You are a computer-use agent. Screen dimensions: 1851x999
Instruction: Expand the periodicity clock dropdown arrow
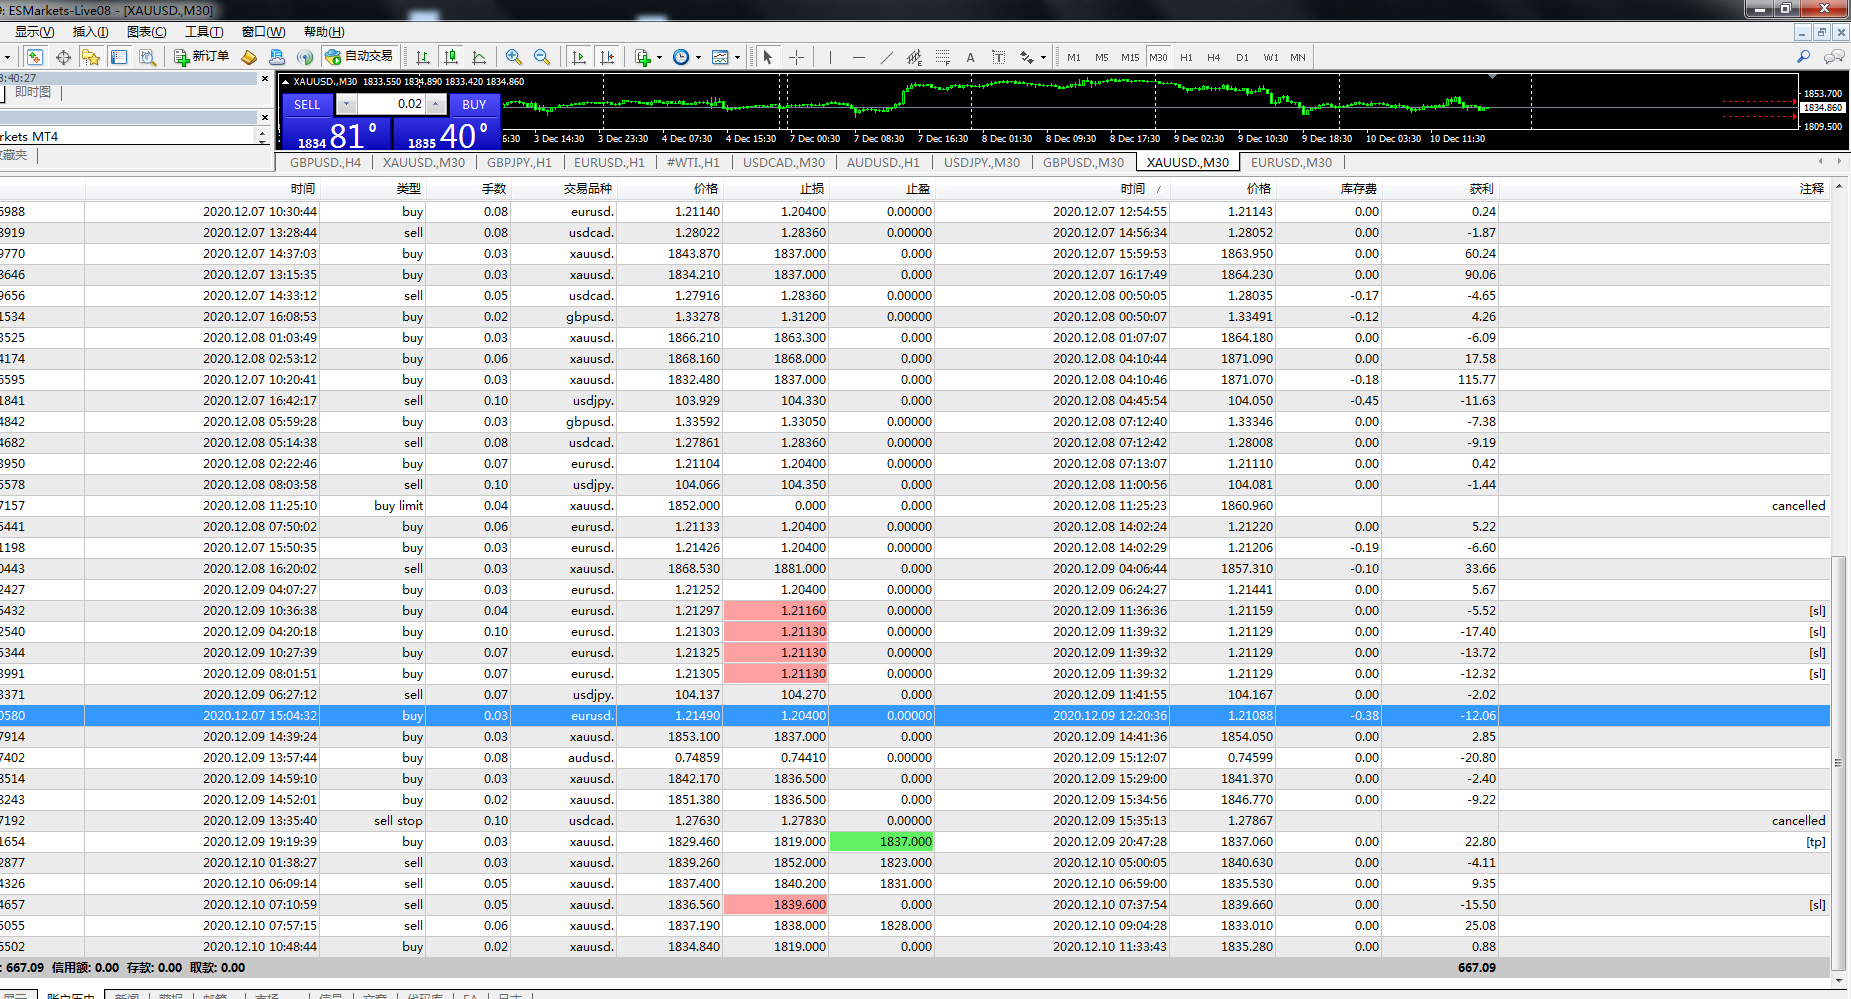click(x=698, y=57)
